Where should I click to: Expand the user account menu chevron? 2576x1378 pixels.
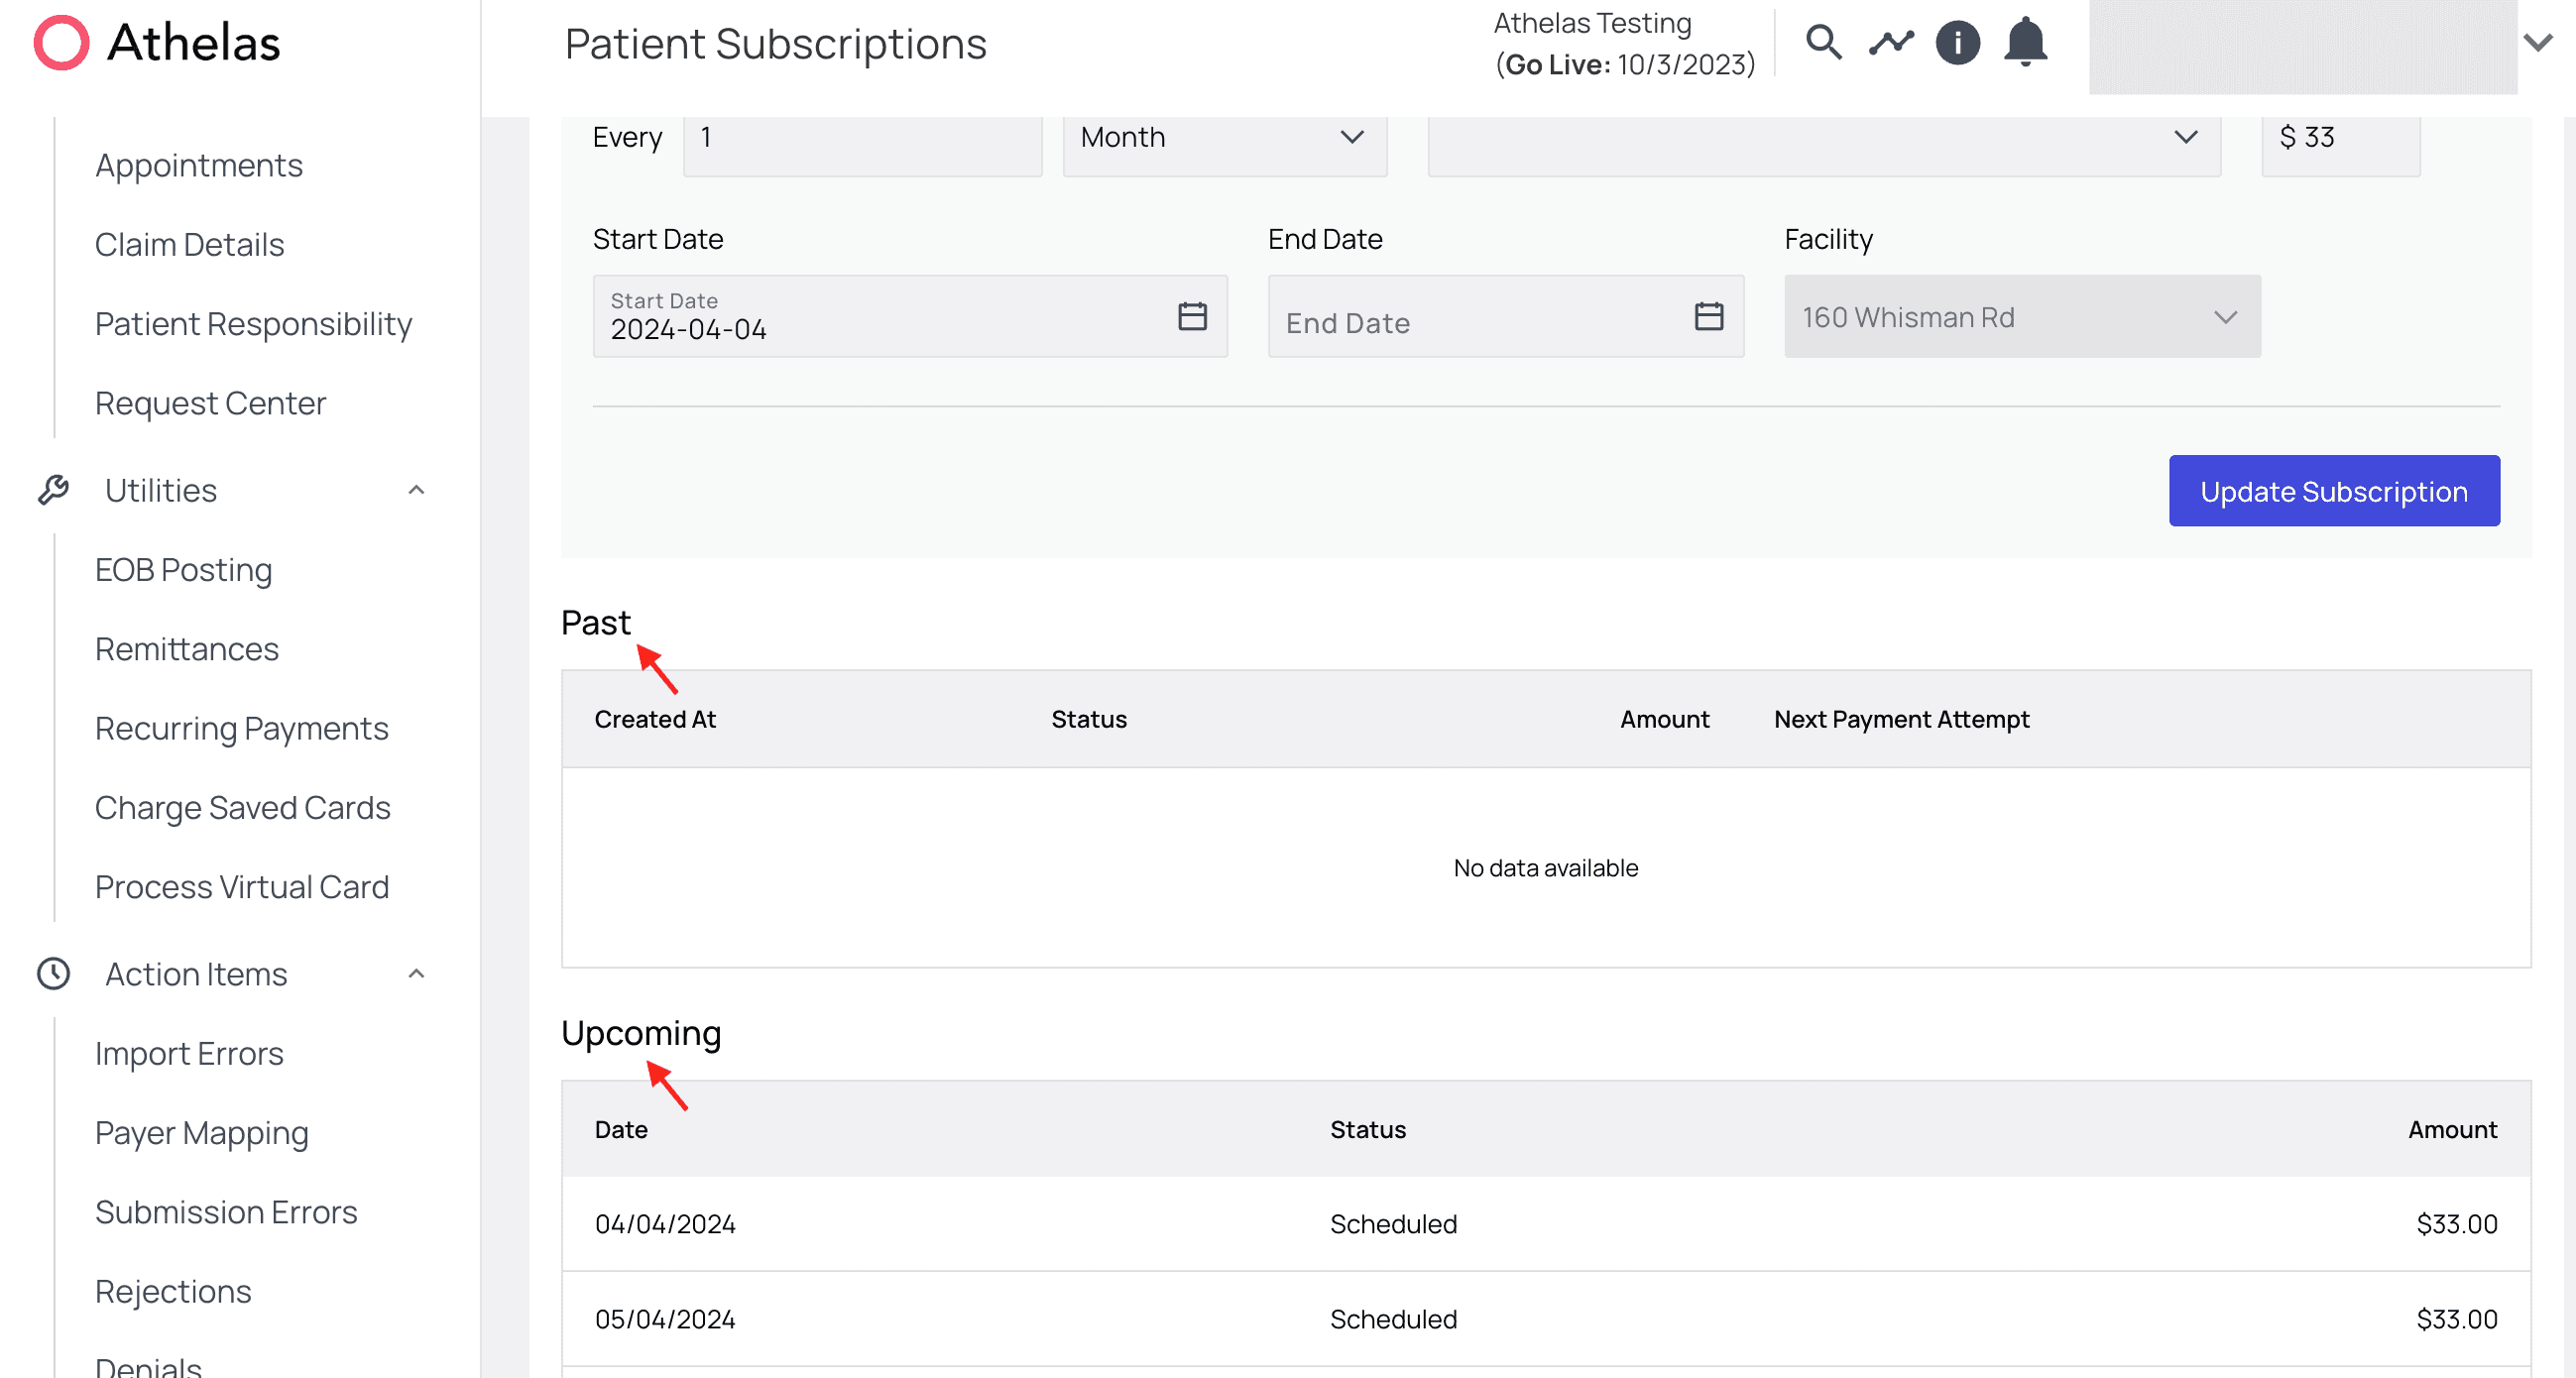tap(2537, 43)
